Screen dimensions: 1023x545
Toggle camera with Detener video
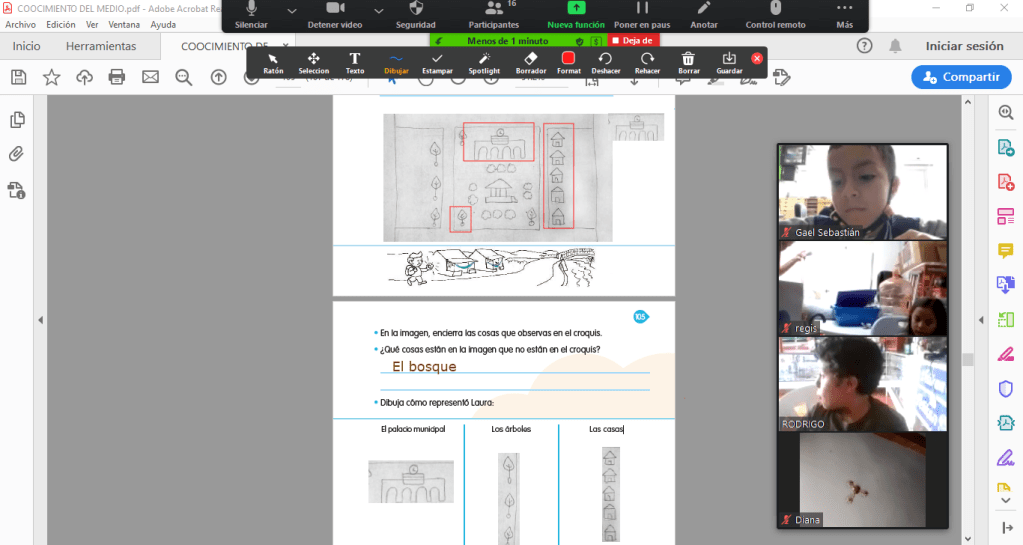(x=335, y=13)
